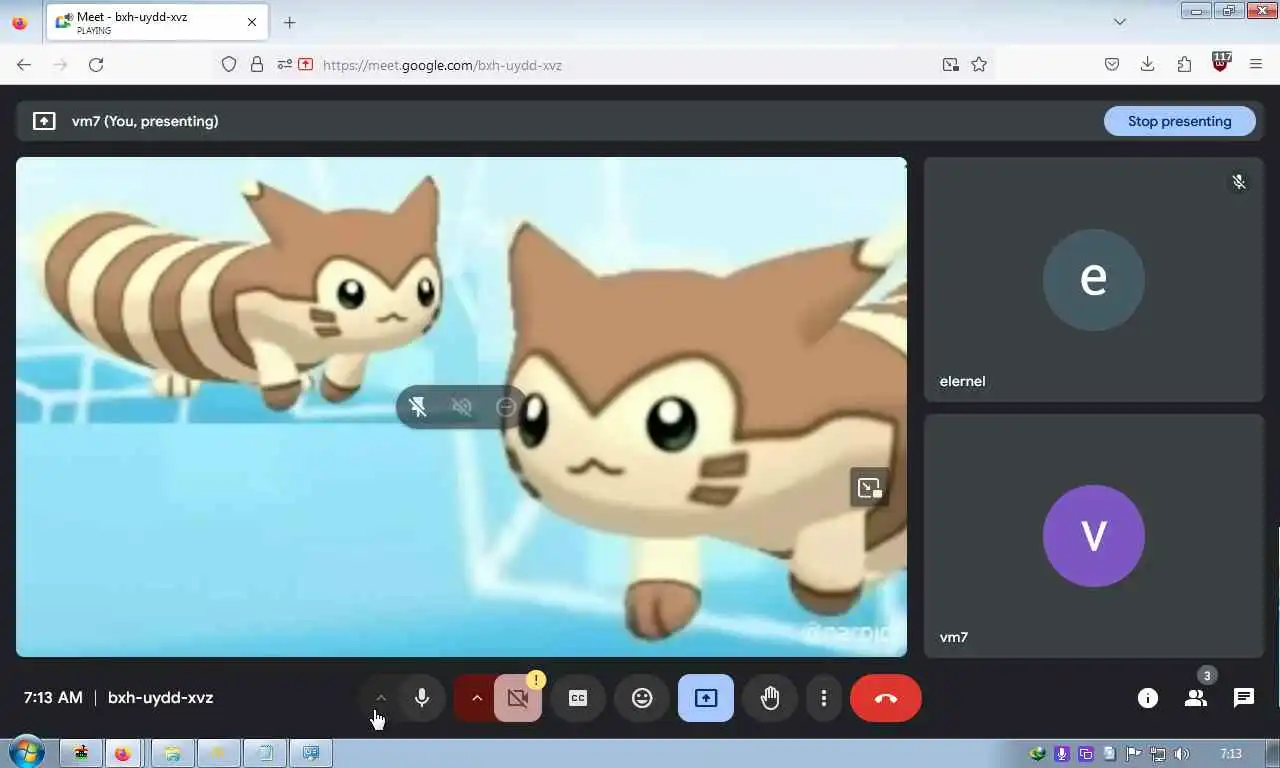Click the uBlock Origin extension icon

click(x=1220, y=63)
